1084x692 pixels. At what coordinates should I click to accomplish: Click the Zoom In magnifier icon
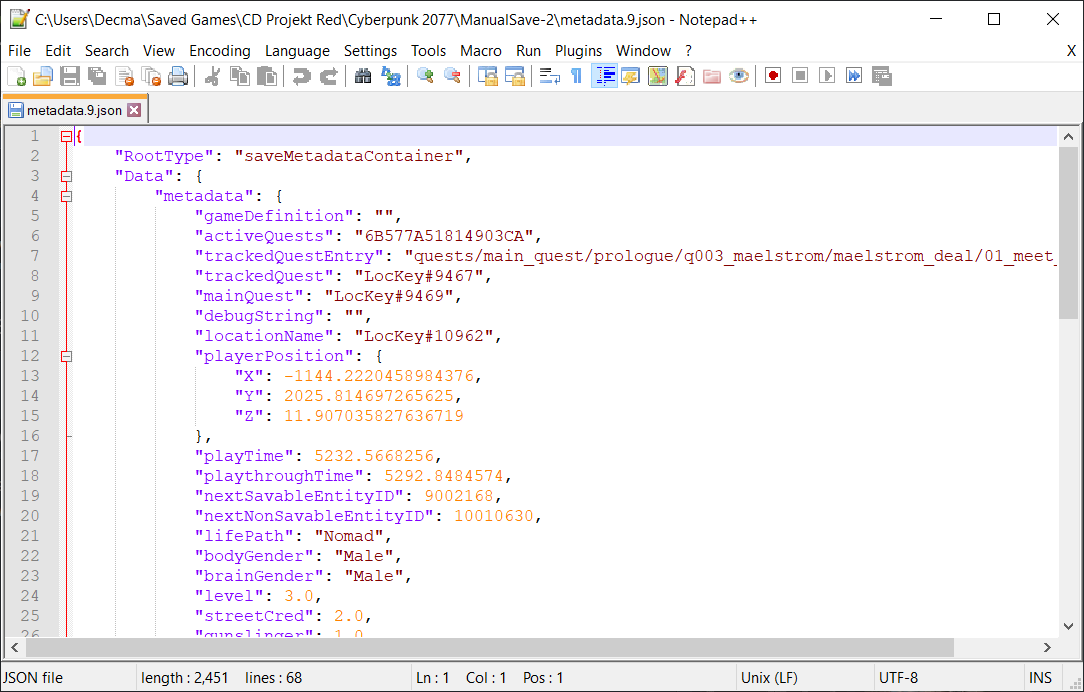click(x=426, y=76)
